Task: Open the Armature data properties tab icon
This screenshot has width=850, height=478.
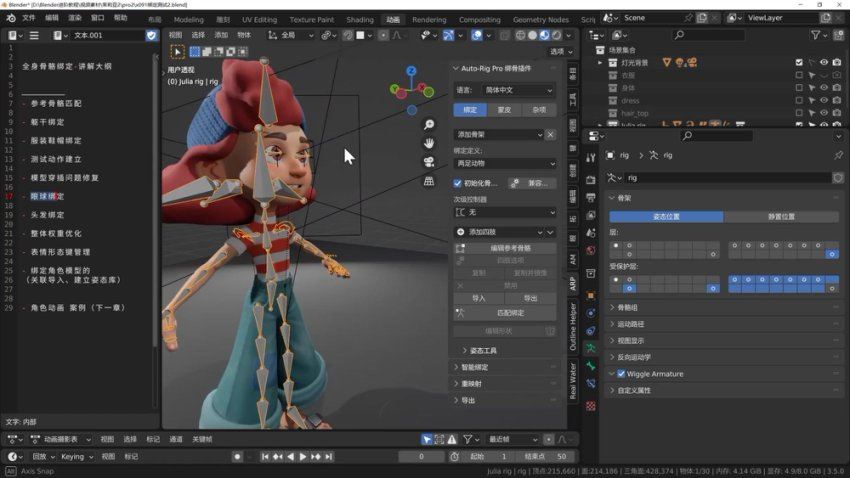Action: 591,348
